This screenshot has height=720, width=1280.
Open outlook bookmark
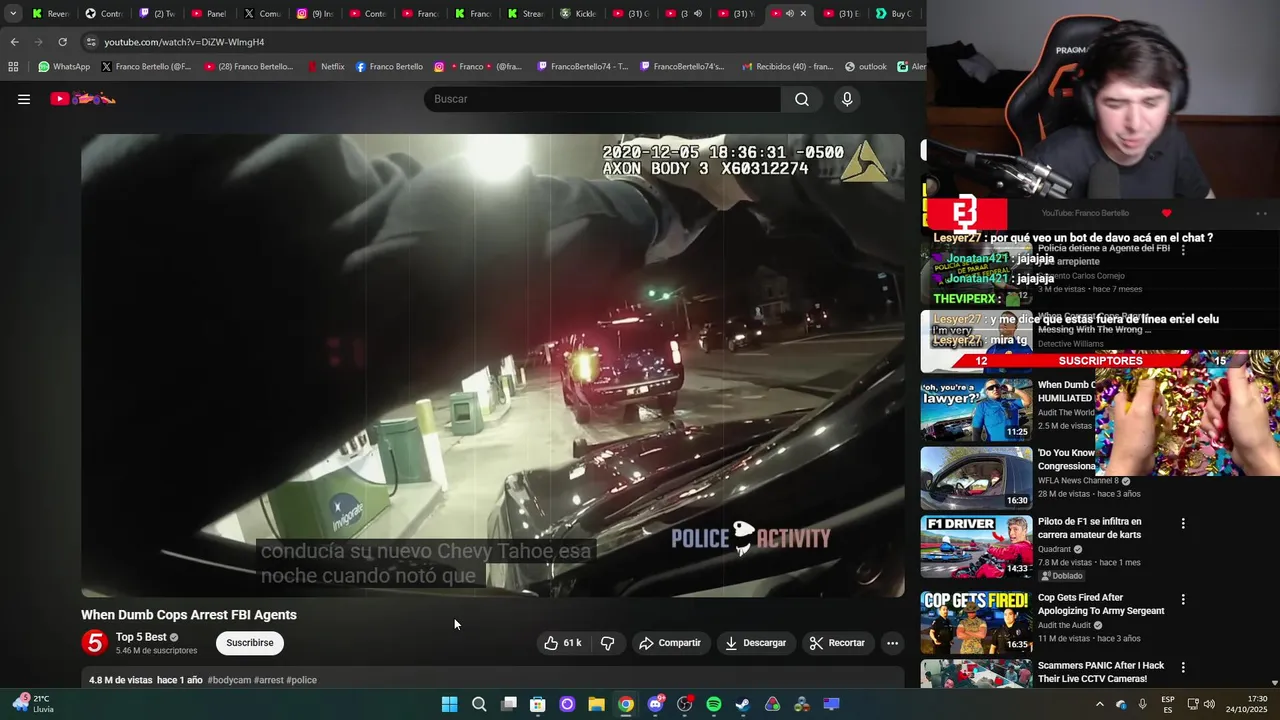point(866,67)
